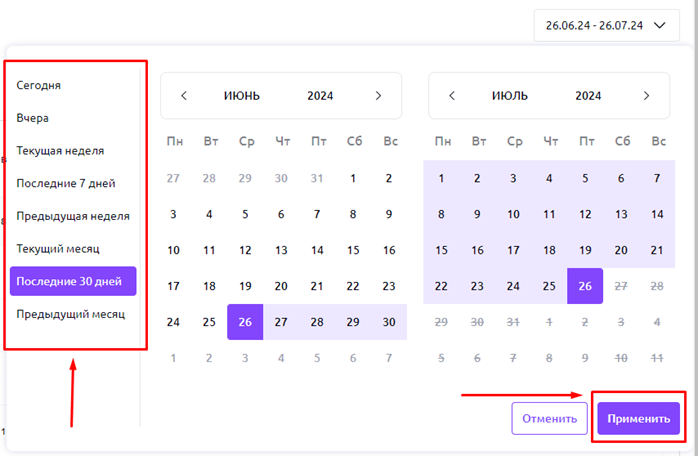
Task: Select July 15 in calendar
Action: [441, 250]
